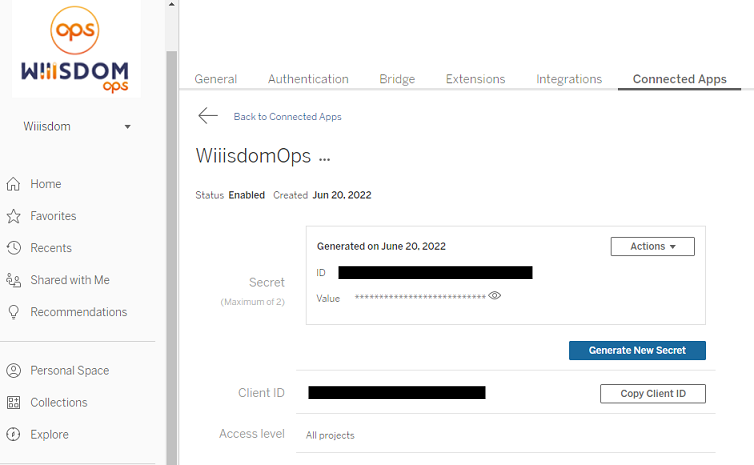
Task: Click the Shared with Me people icon
Action: coord(13,280)
